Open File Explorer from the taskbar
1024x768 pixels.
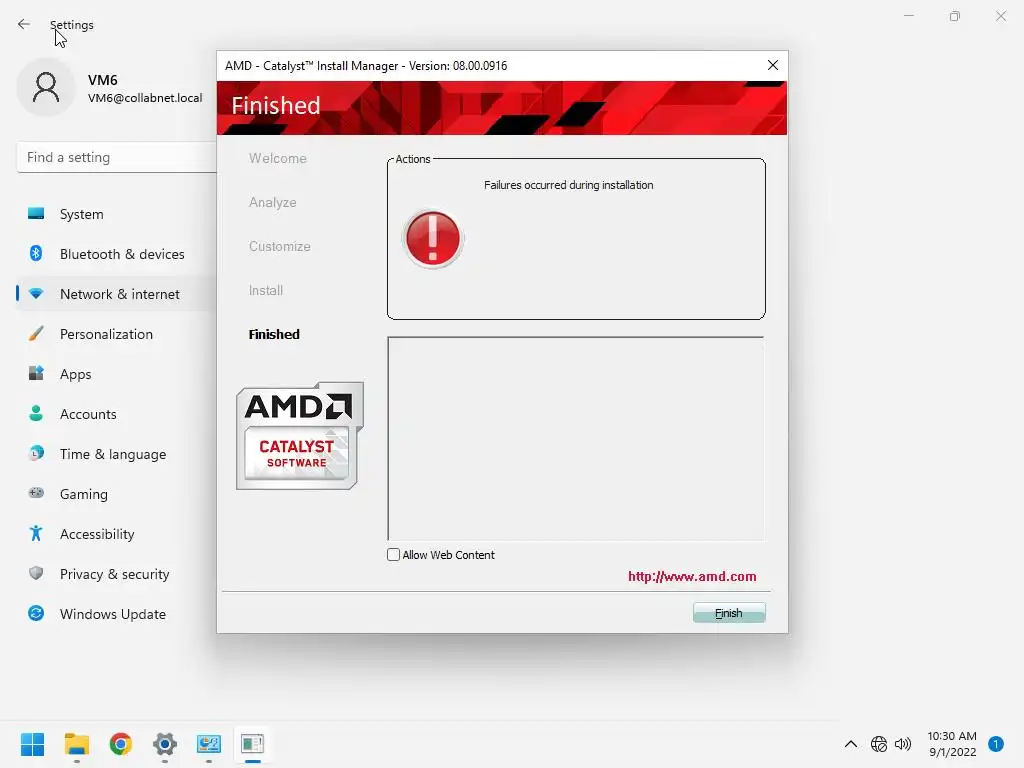pyautogui.click(x=77, y=744)
